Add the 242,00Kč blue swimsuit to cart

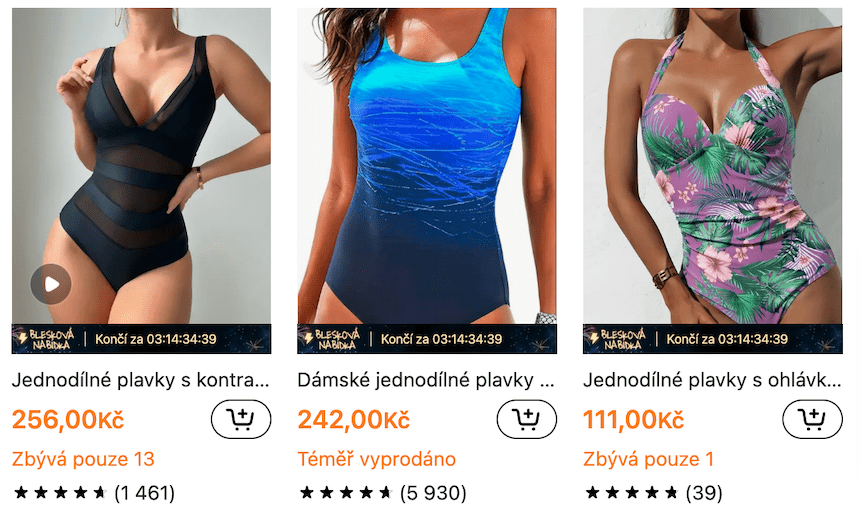pyautogui.click(x=527, y=419)
